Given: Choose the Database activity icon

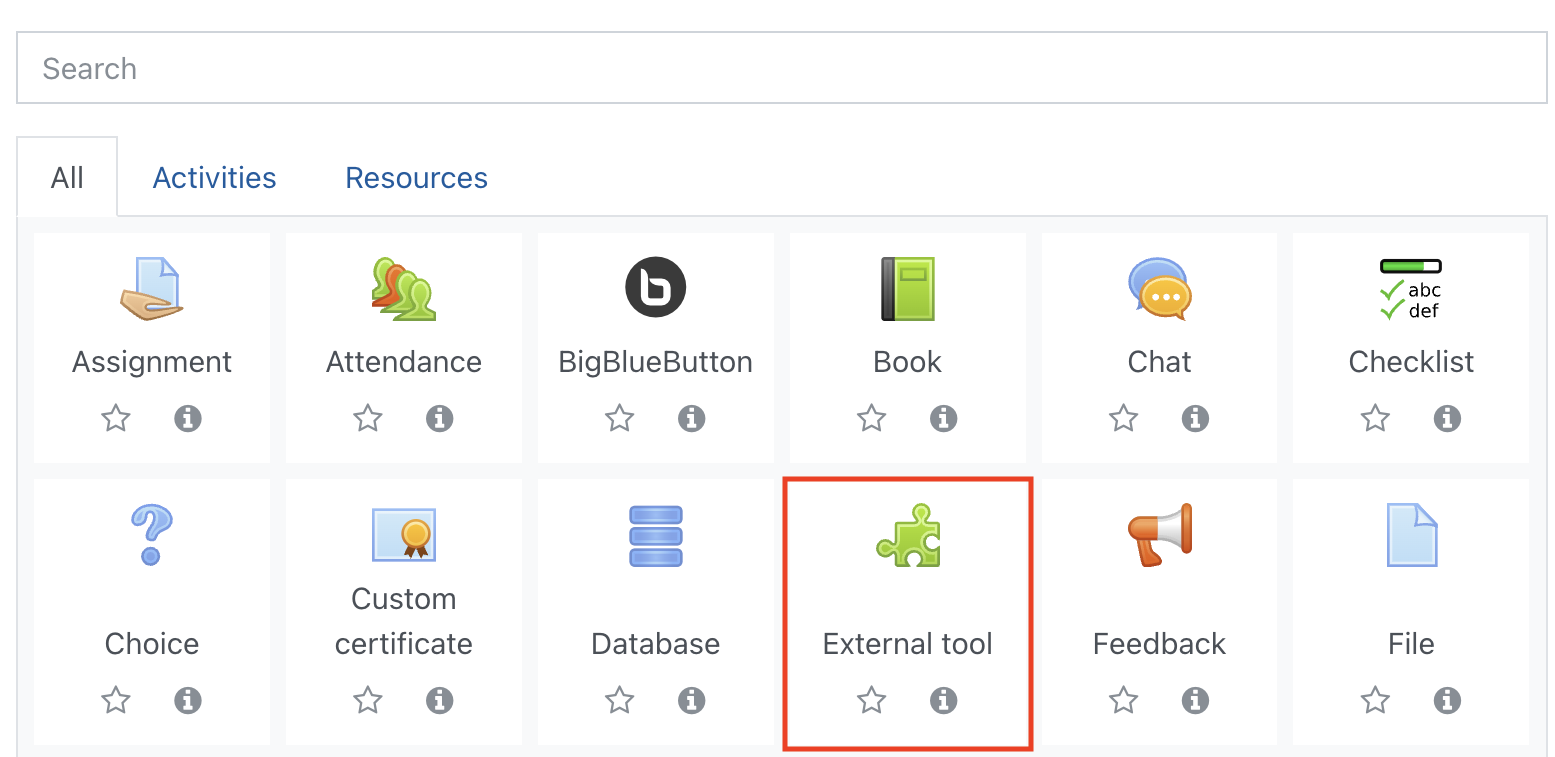Looking at the screenshot, I should click(655, 536).
